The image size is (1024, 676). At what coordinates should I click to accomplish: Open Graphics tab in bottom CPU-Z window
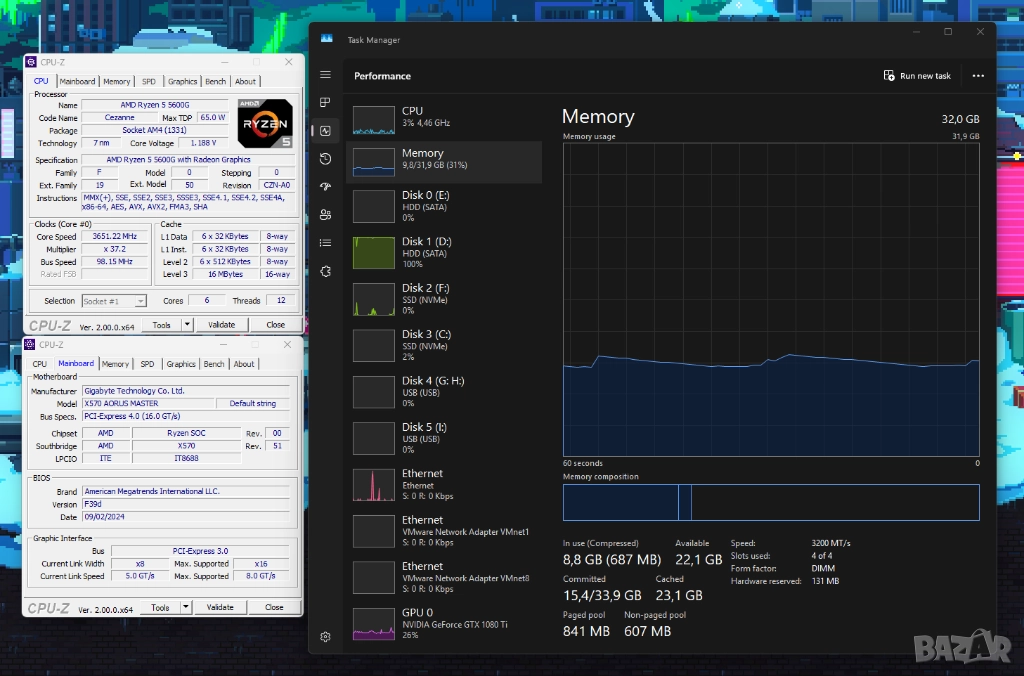point(181,364)
